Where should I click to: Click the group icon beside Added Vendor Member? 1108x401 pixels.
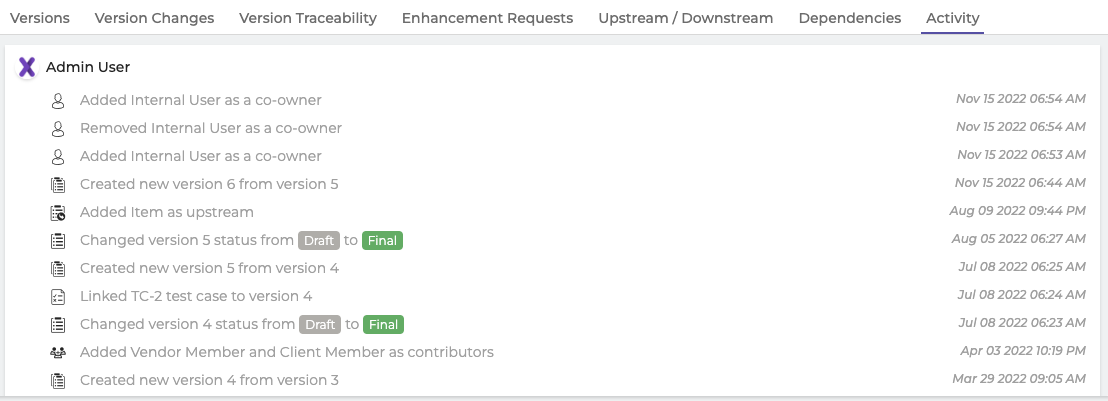[58, 352]
